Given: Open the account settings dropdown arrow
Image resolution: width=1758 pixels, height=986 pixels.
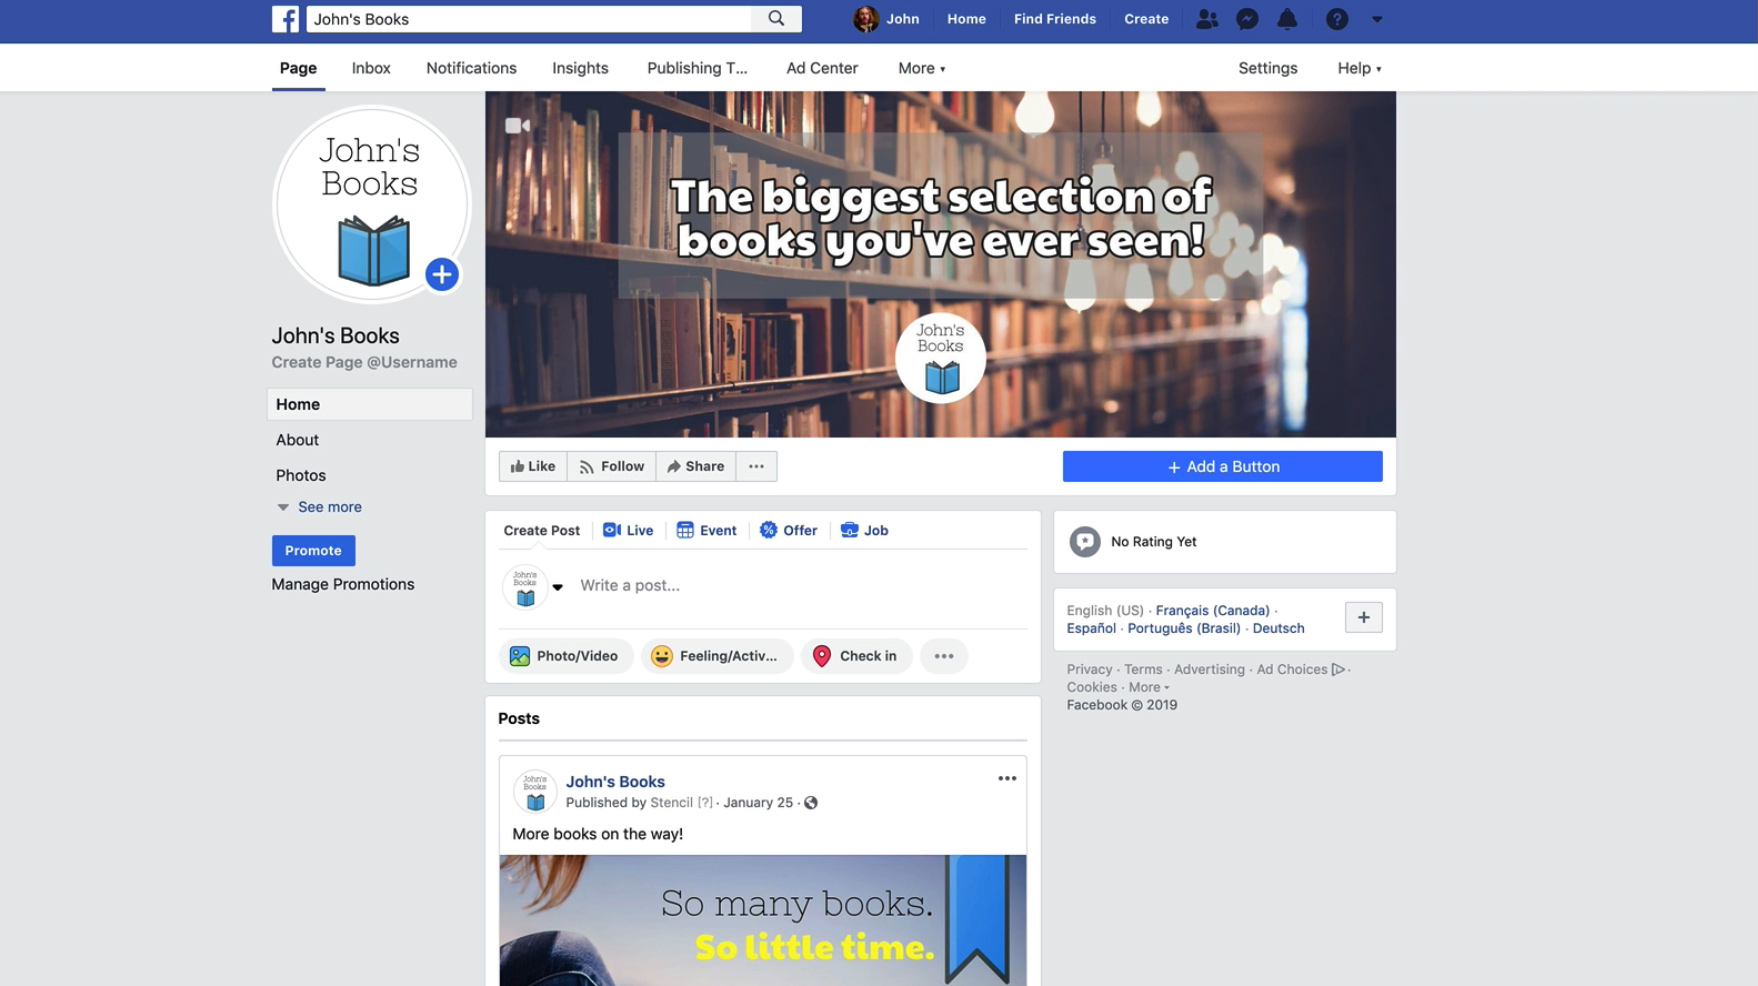Looking at the screenshot, I should coord(1378,19).
